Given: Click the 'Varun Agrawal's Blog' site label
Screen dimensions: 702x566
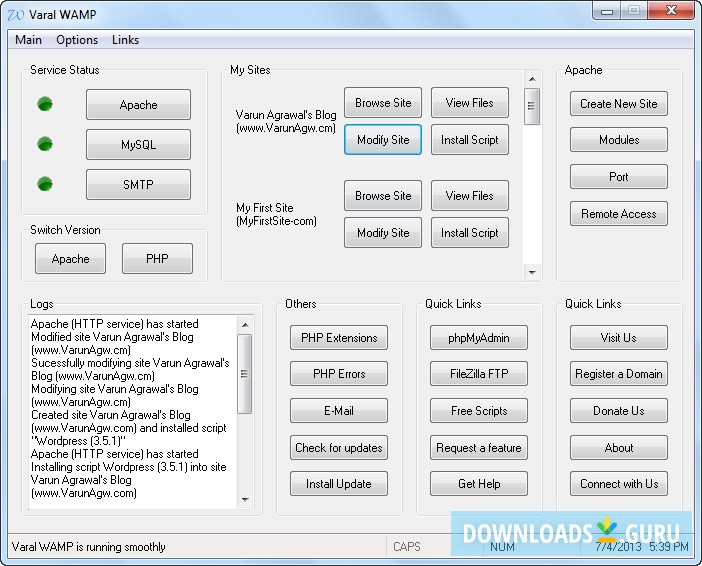Looking at the screenshot, I should pyautogui.click(x=286, y=115).
